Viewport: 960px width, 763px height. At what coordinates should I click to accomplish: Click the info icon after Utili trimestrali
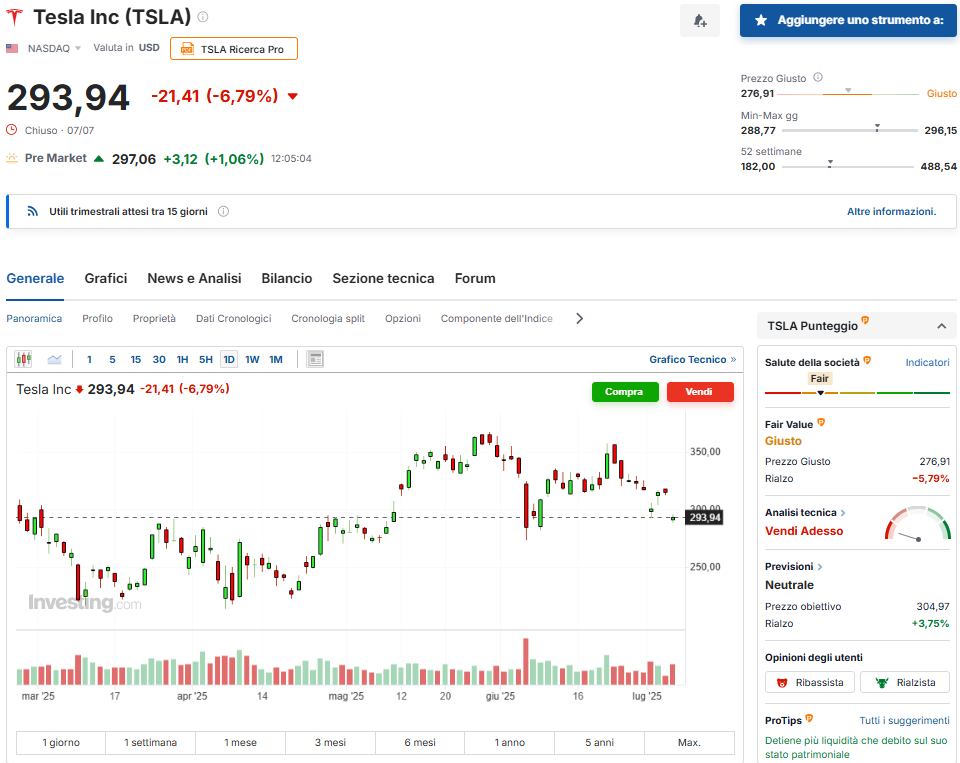click(x=223, y=211)
